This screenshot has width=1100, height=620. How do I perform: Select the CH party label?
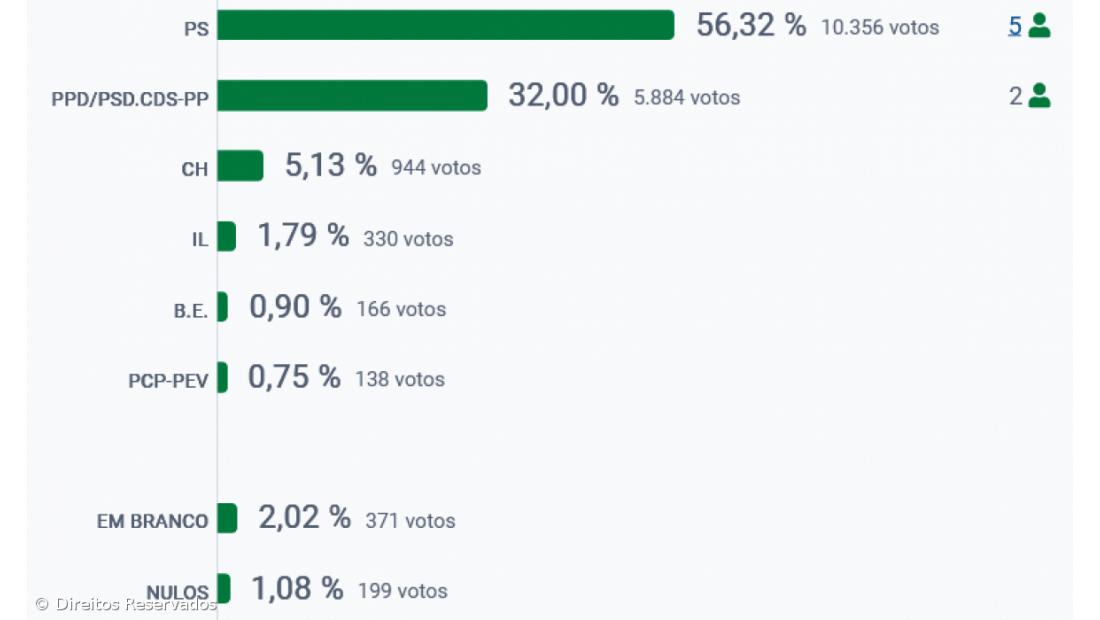click(195, 169)
